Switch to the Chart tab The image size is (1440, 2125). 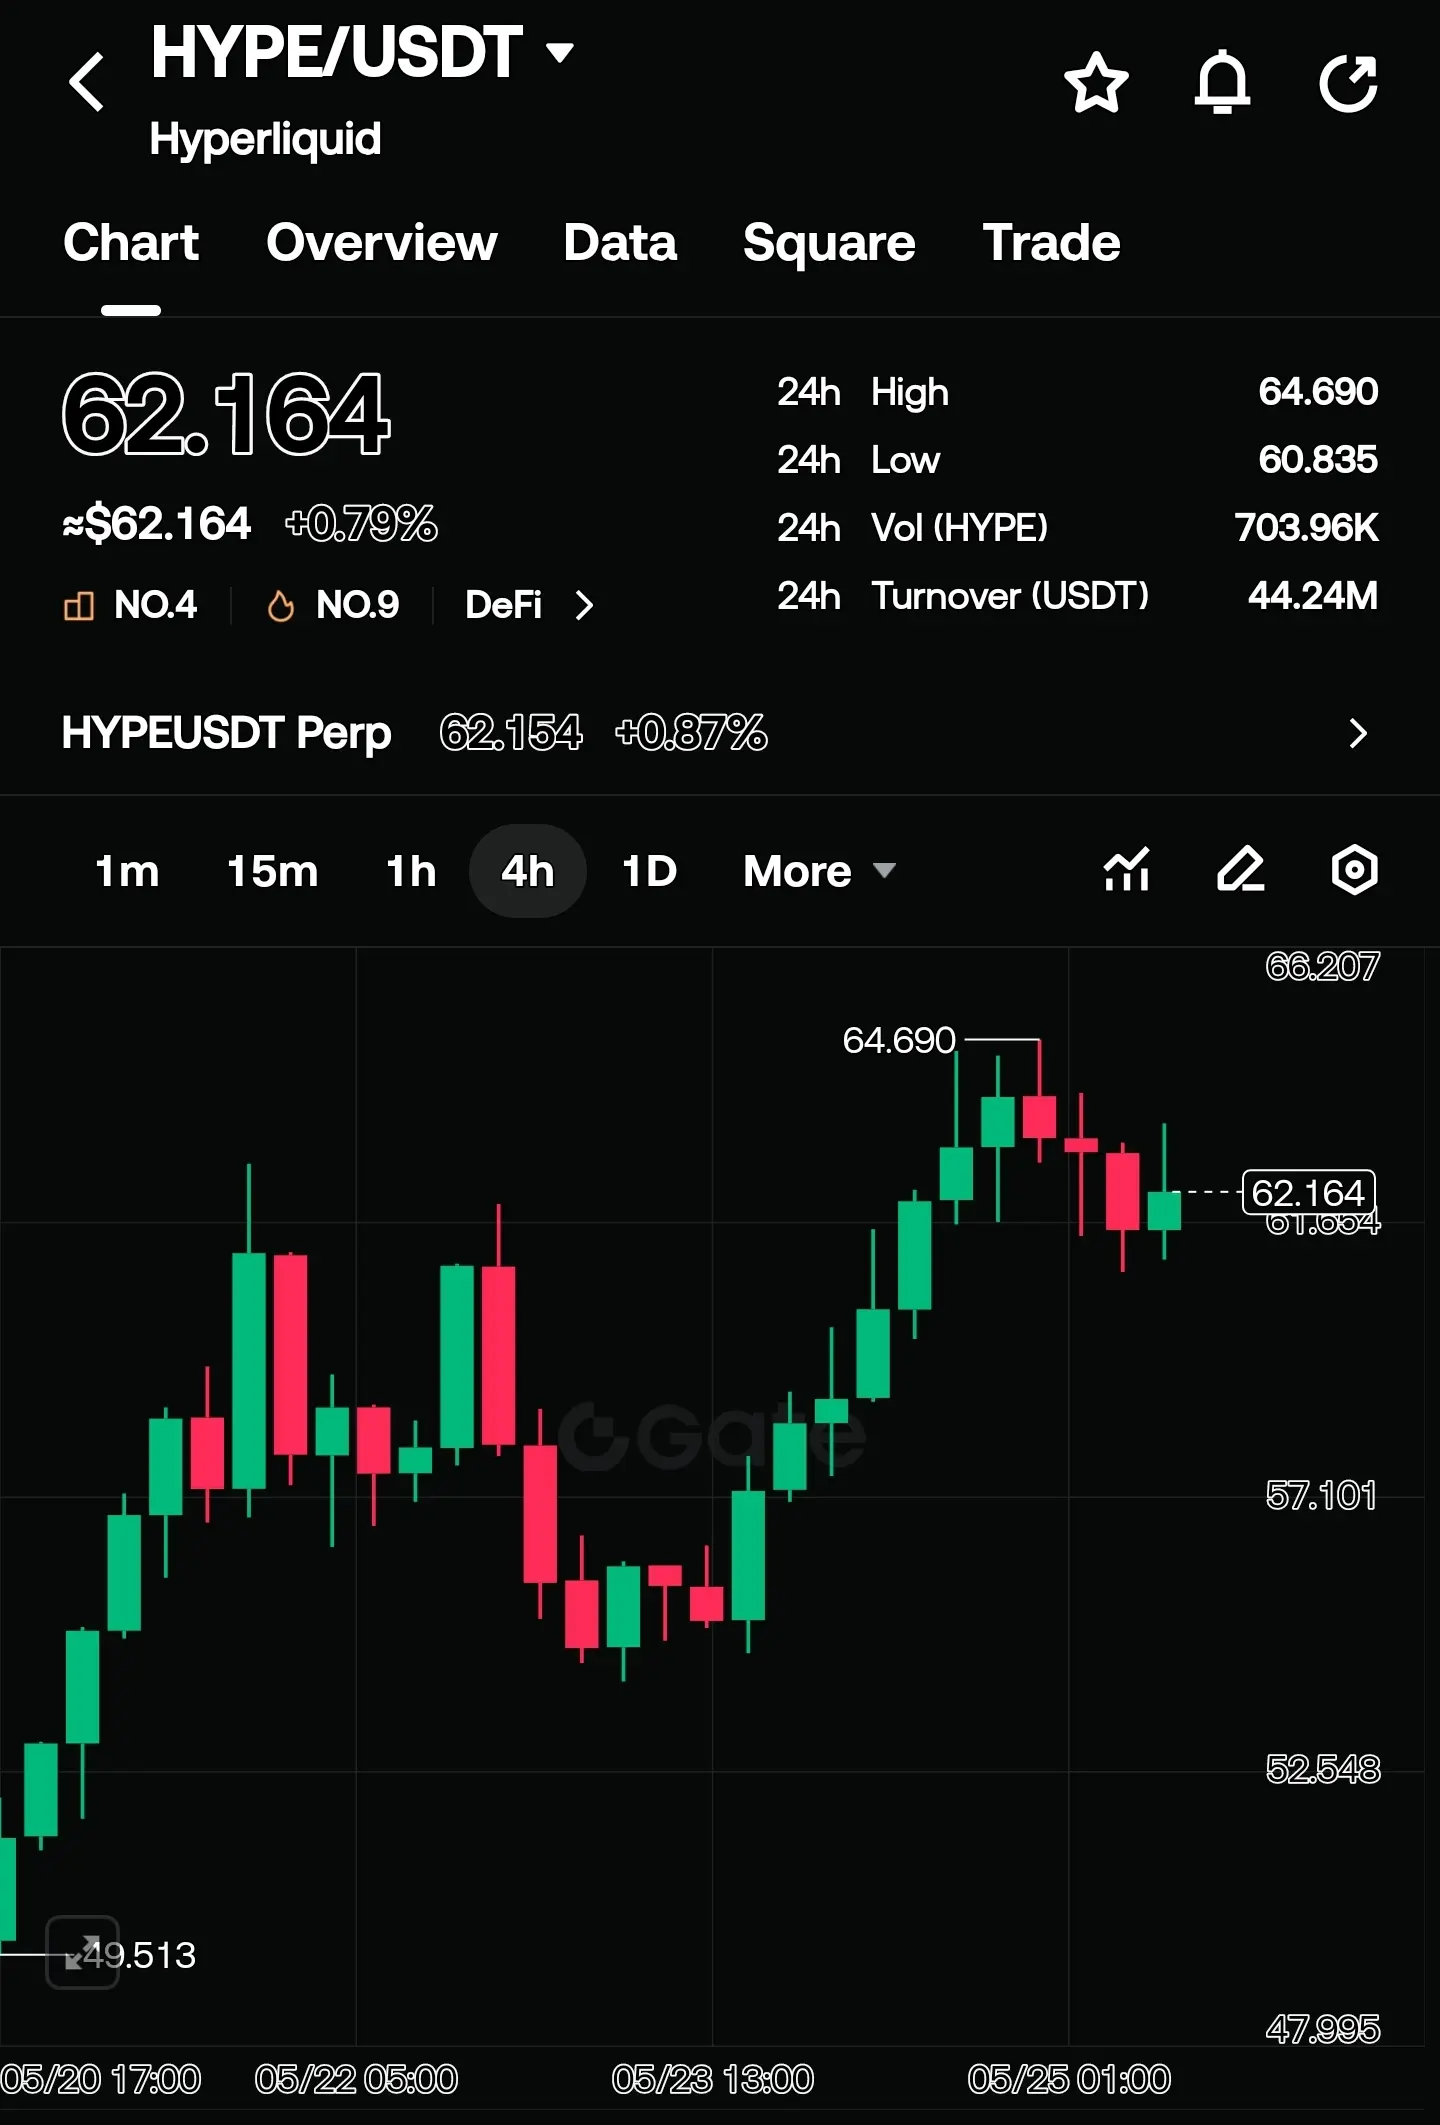point(131,243)
